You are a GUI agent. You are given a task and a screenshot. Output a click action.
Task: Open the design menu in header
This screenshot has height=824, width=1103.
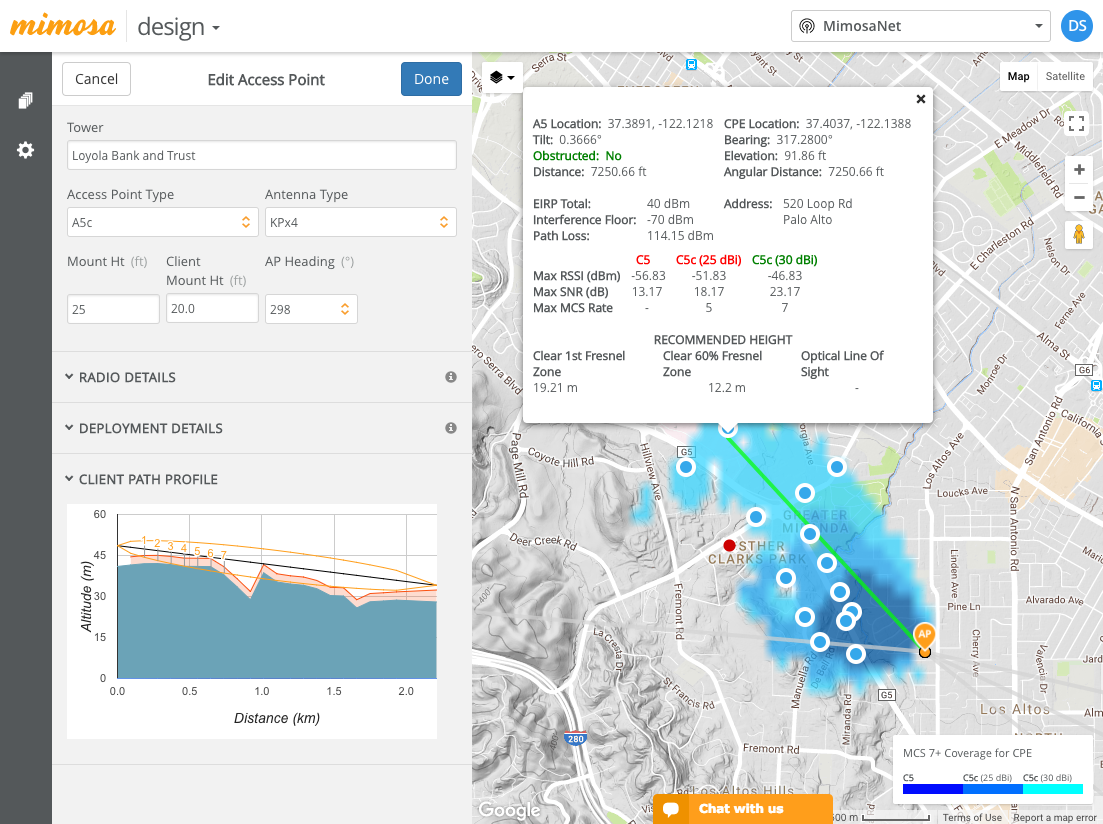pyautogui.click(x=178, y=27)
